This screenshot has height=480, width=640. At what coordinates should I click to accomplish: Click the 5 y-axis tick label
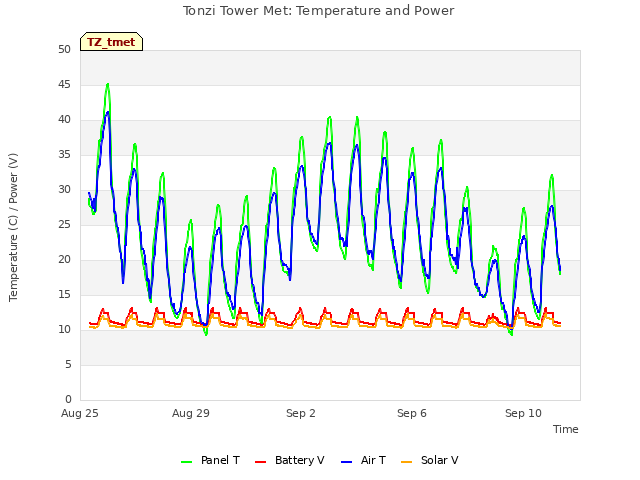[68, 365]
